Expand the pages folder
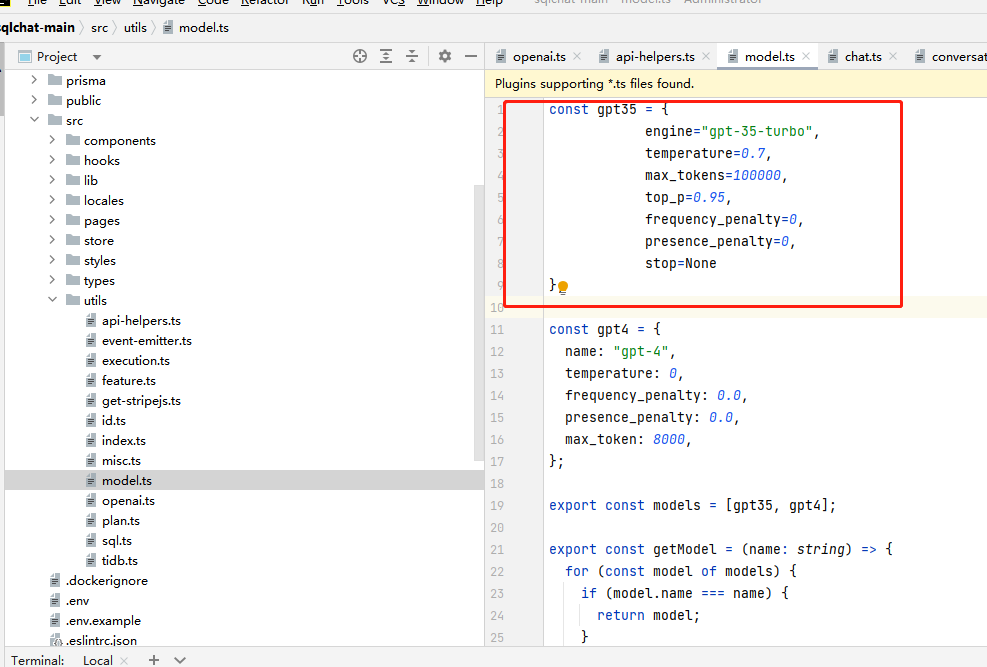The width and height of the screenshot is (987, 667). [52, 220]
